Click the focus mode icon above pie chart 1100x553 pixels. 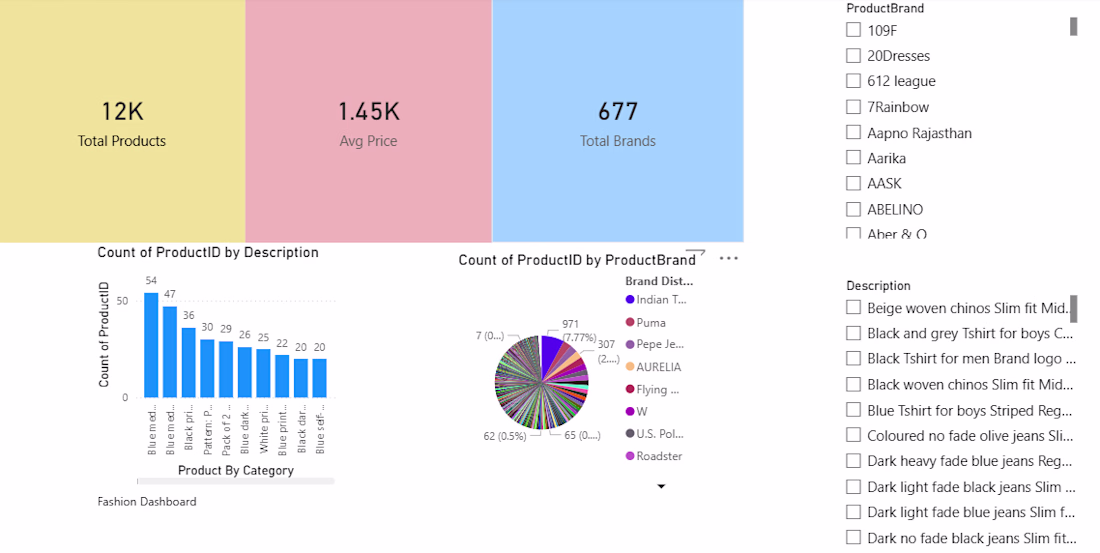coord(695,252)
